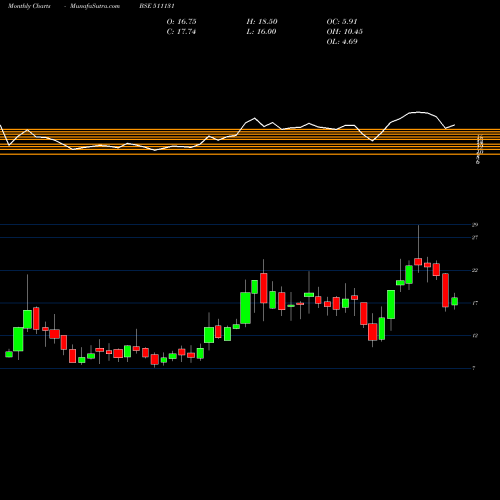
Task: Click the 7 price axis label
Action: pyautogui.click(x=474, y=368)
